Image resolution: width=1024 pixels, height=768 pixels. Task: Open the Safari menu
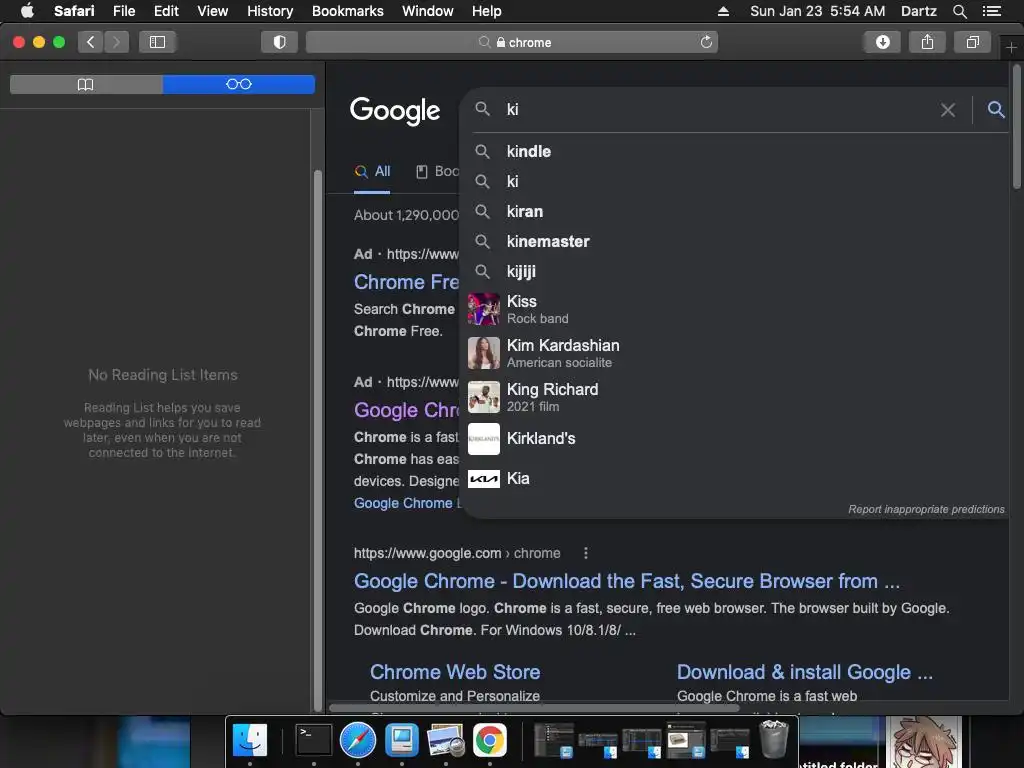point(74,11)
